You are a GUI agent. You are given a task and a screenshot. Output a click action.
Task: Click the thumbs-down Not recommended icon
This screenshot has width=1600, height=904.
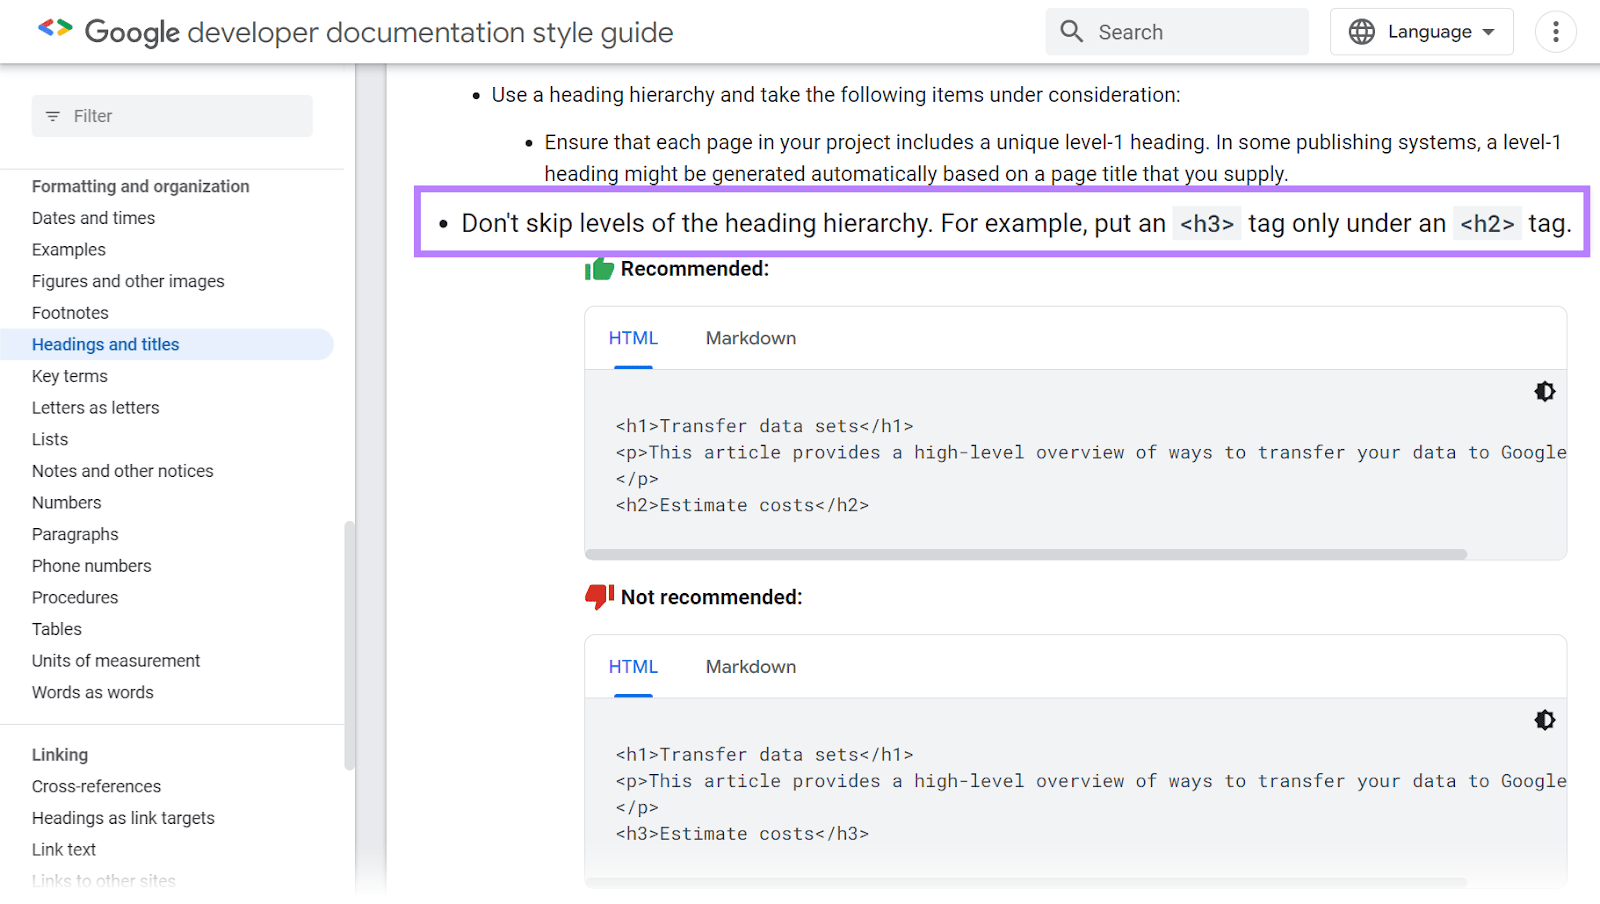tap(599, 597)
